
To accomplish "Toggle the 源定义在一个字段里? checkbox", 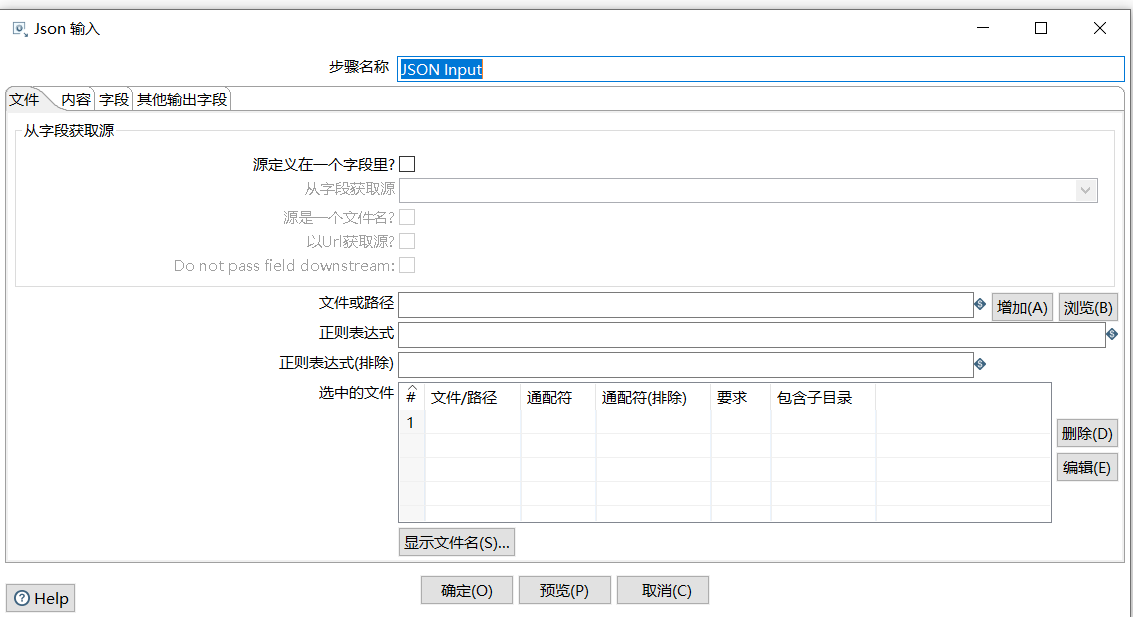I will [408, 164].
